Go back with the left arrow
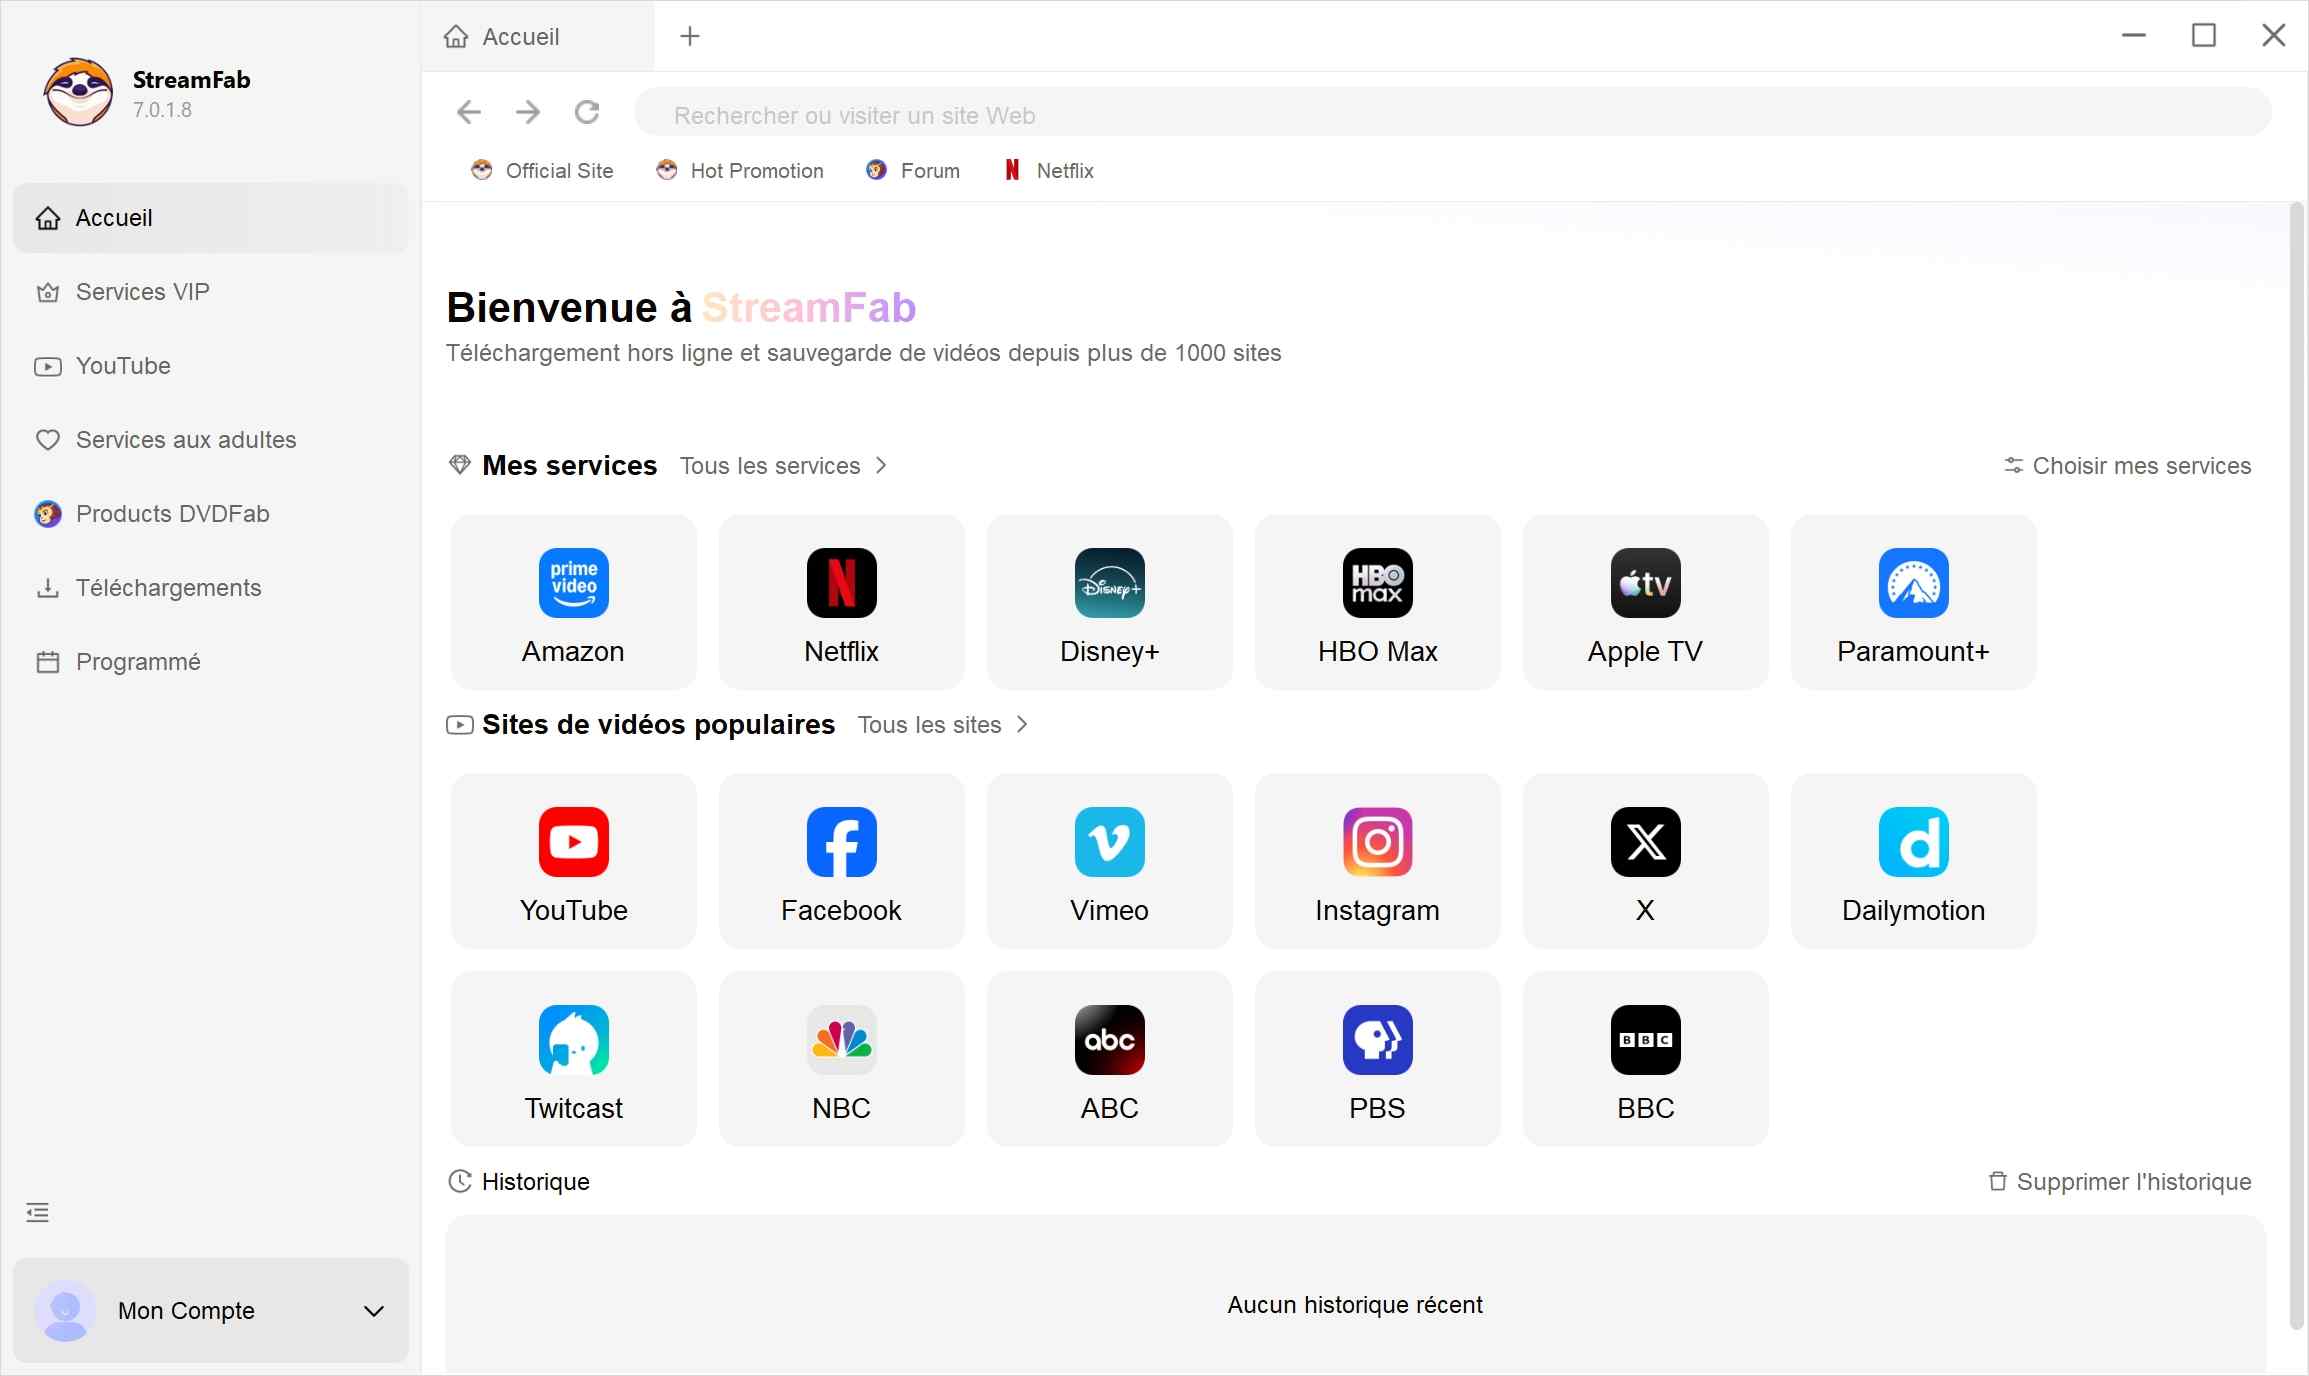This screenshot has height=1376, width=2309. pos(469,112)
